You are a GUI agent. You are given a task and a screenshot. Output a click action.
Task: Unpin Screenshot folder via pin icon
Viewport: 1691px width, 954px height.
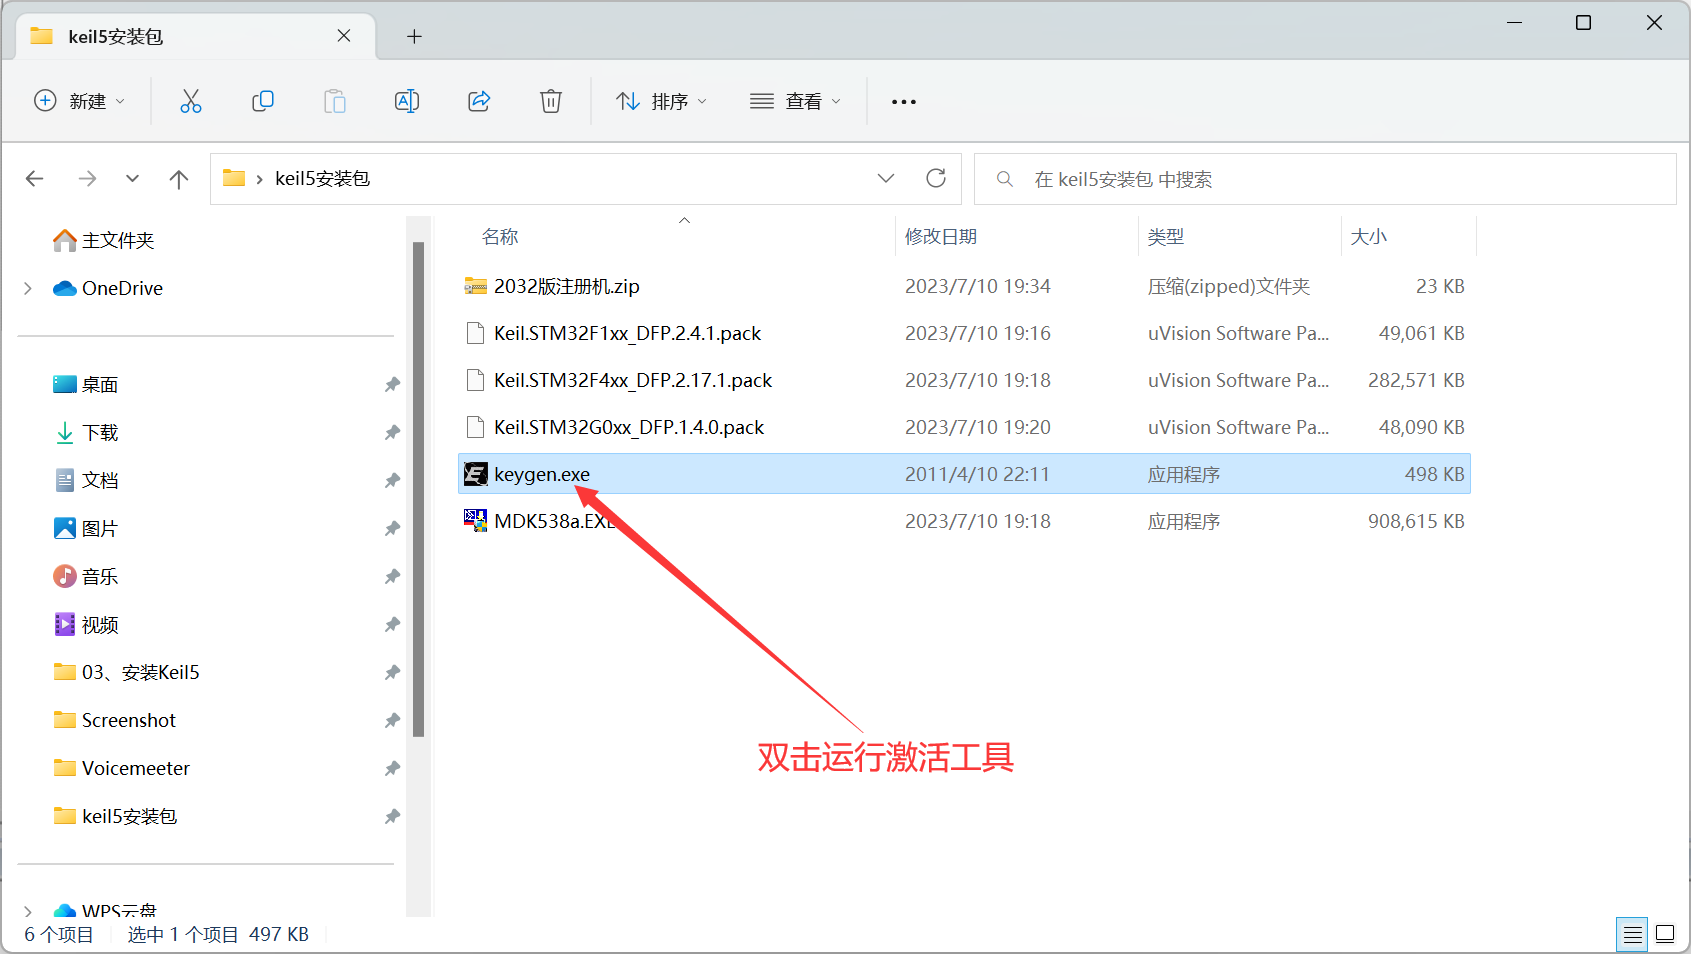[392, 721]
